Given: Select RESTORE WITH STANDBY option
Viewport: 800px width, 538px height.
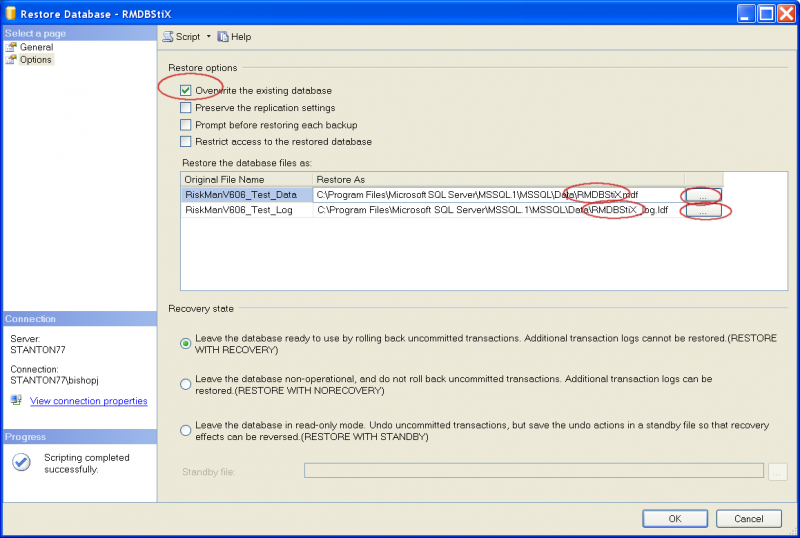Looking at the screenshot, I should (186, 431).
